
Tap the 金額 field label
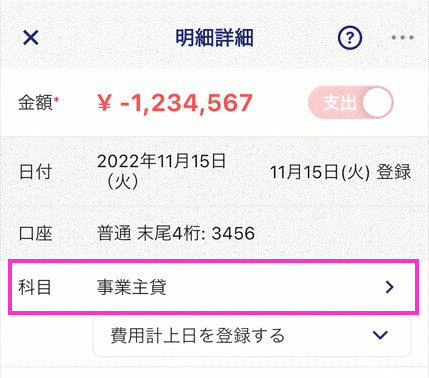pos(36,102)
